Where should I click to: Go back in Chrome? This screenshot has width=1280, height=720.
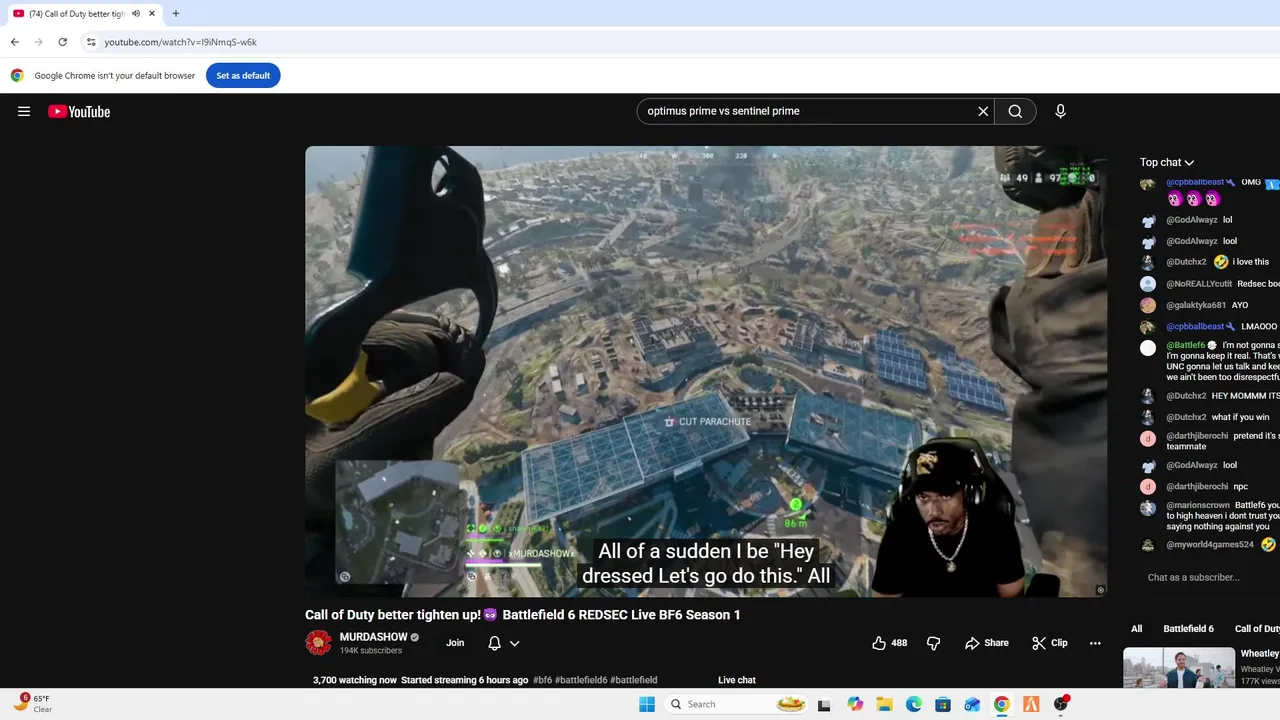[14, 42]
